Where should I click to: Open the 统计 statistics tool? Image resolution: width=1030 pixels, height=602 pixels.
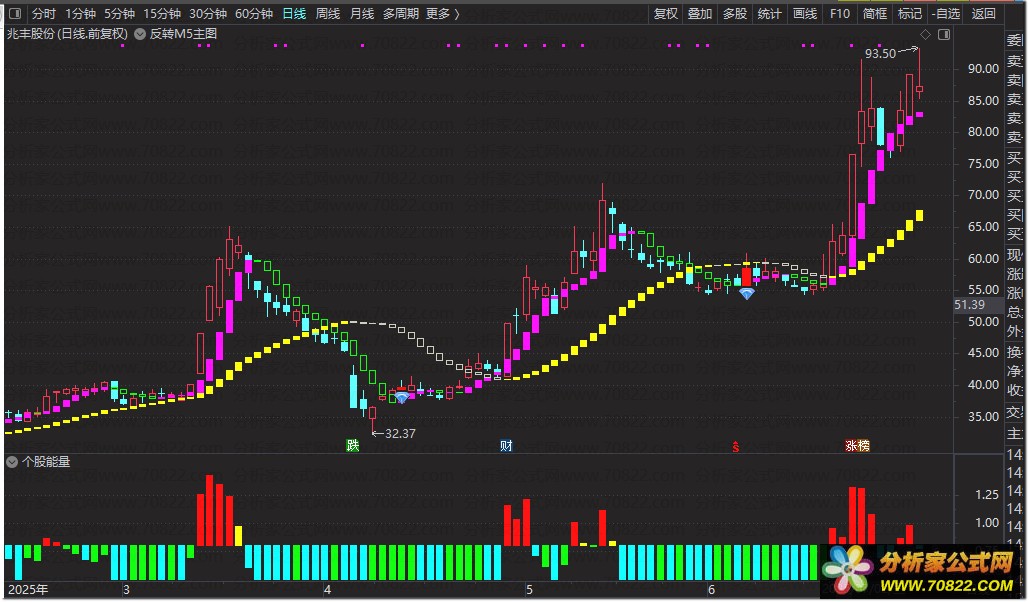pyautogui.click(x=769, y=13)
